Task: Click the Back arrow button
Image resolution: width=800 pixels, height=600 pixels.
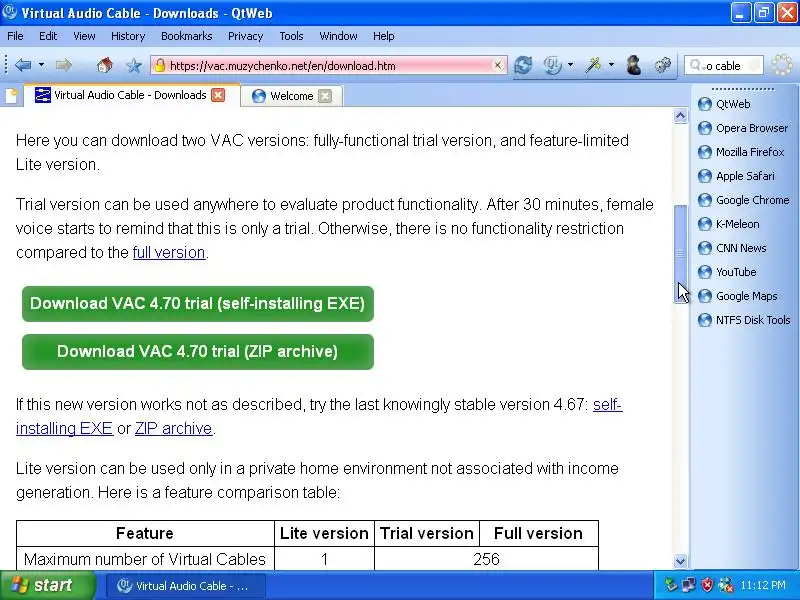Action: pos(23,65)
